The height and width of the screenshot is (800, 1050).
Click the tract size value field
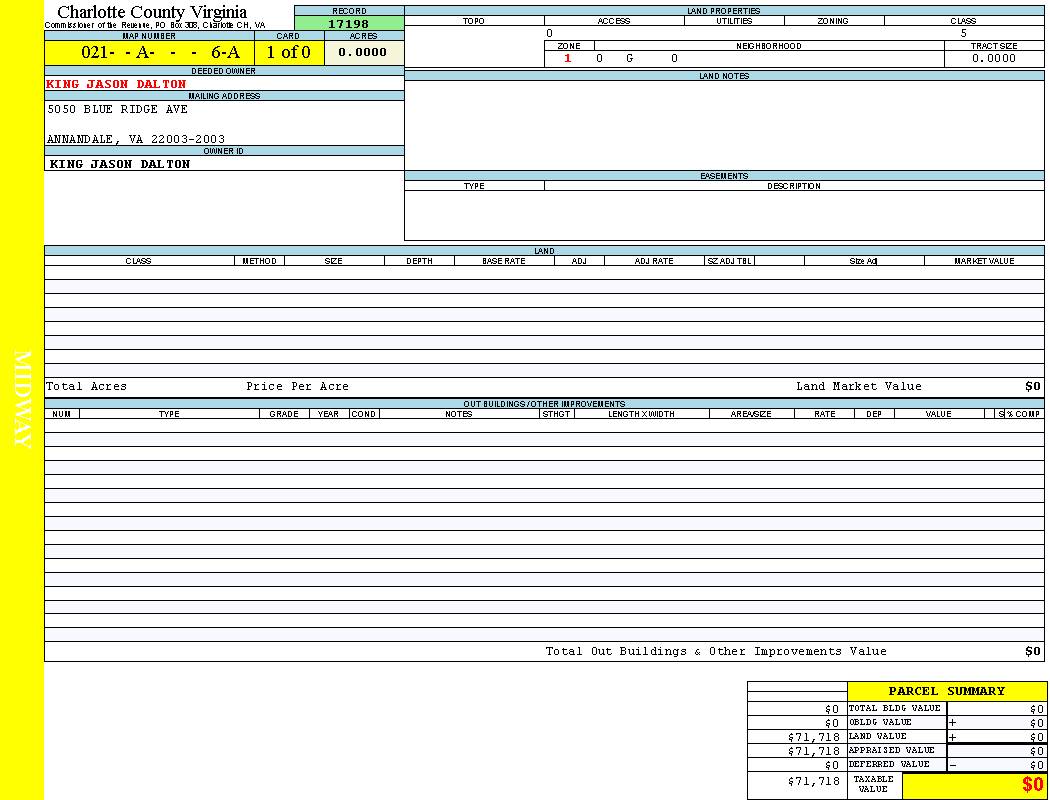(993, 58)
